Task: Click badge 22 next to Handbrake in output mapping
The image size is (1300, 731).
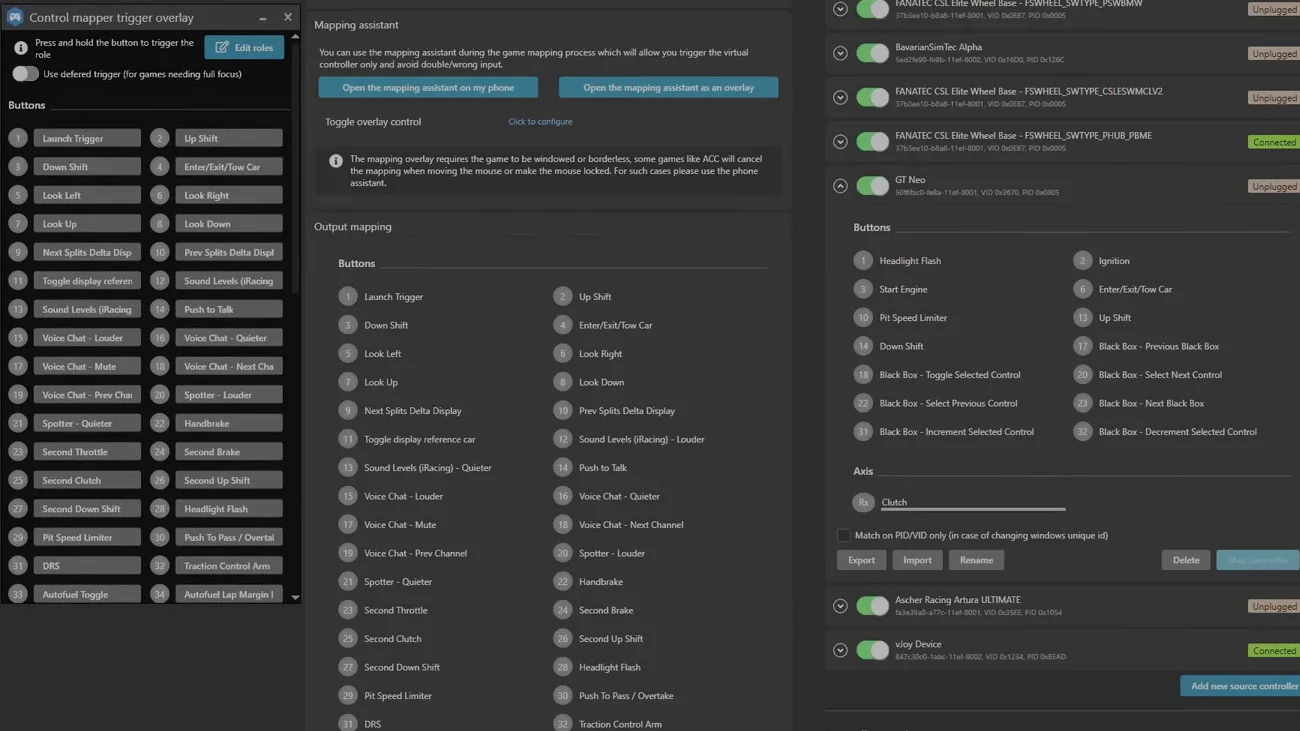Action: pyautogui.click(x=562, y=581)
